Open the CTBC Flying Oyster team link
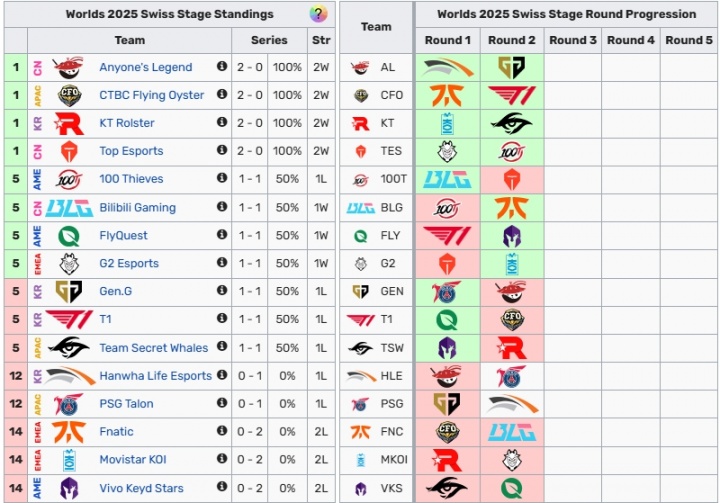This screenshot has height=503, width=720. point(151,96)
